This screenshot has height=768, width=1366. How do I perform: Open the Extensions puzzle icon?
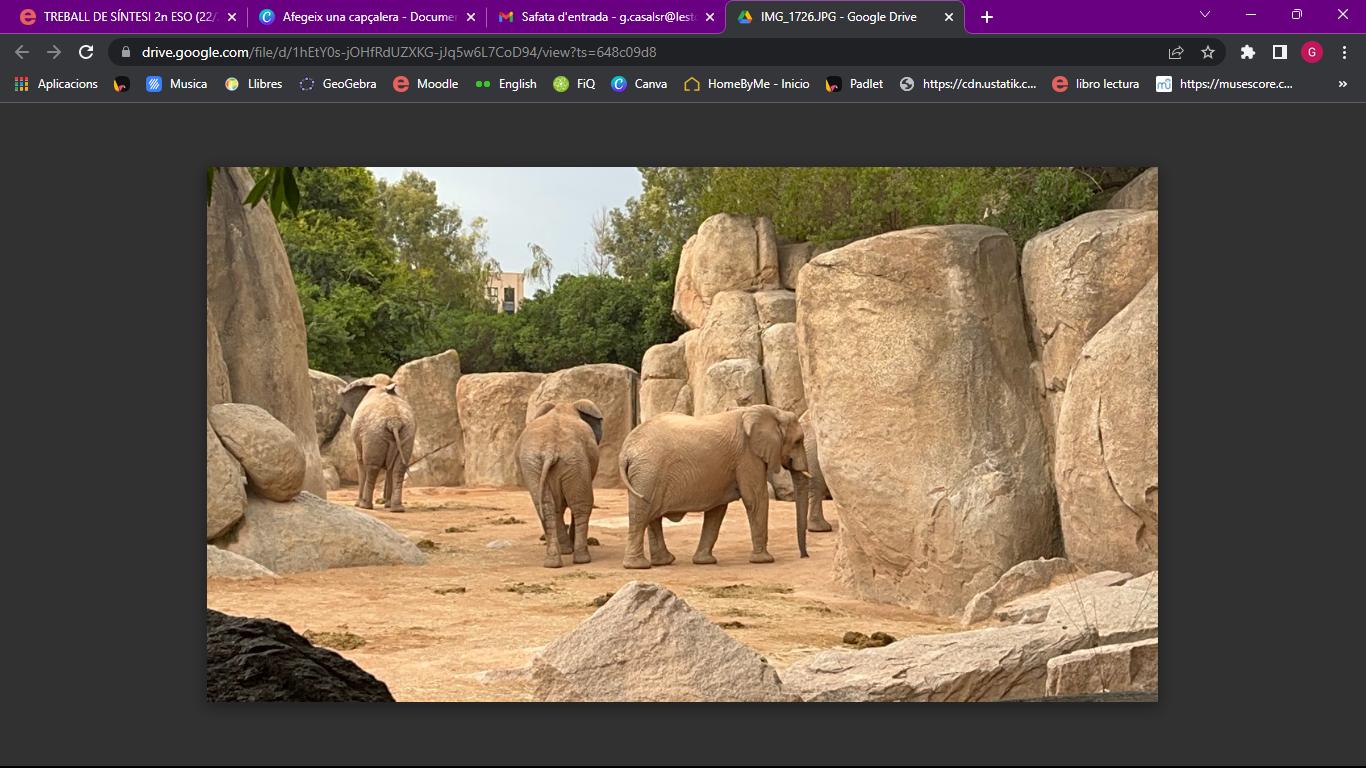(x=1247, y=52)
